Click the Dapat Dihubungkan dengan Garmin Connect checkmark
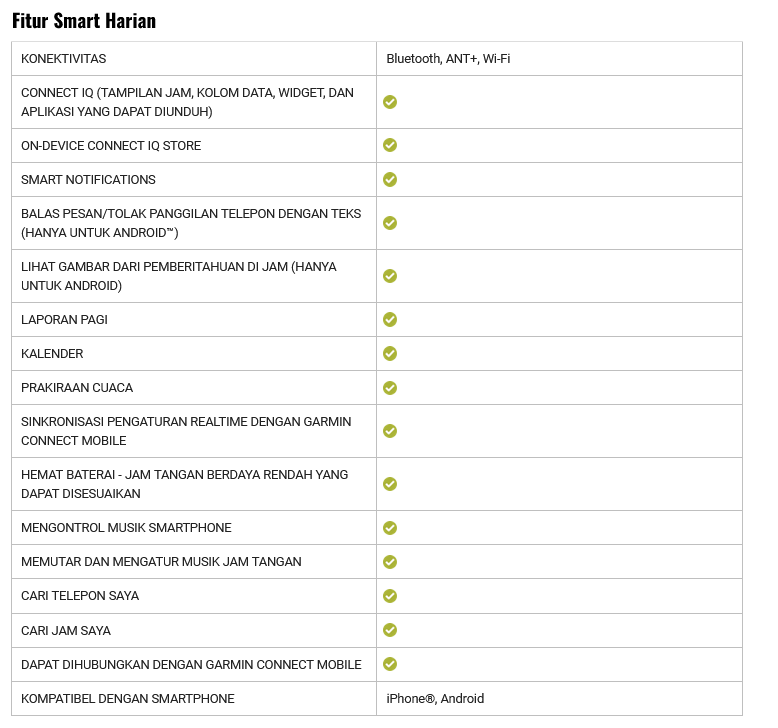Image resolution: width=778 pixels, height=728 pixels. click(390, 664)
